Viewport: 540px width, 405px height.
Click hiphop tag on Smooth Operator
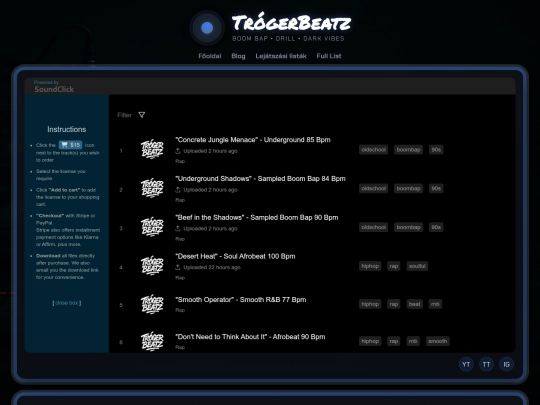370,304
